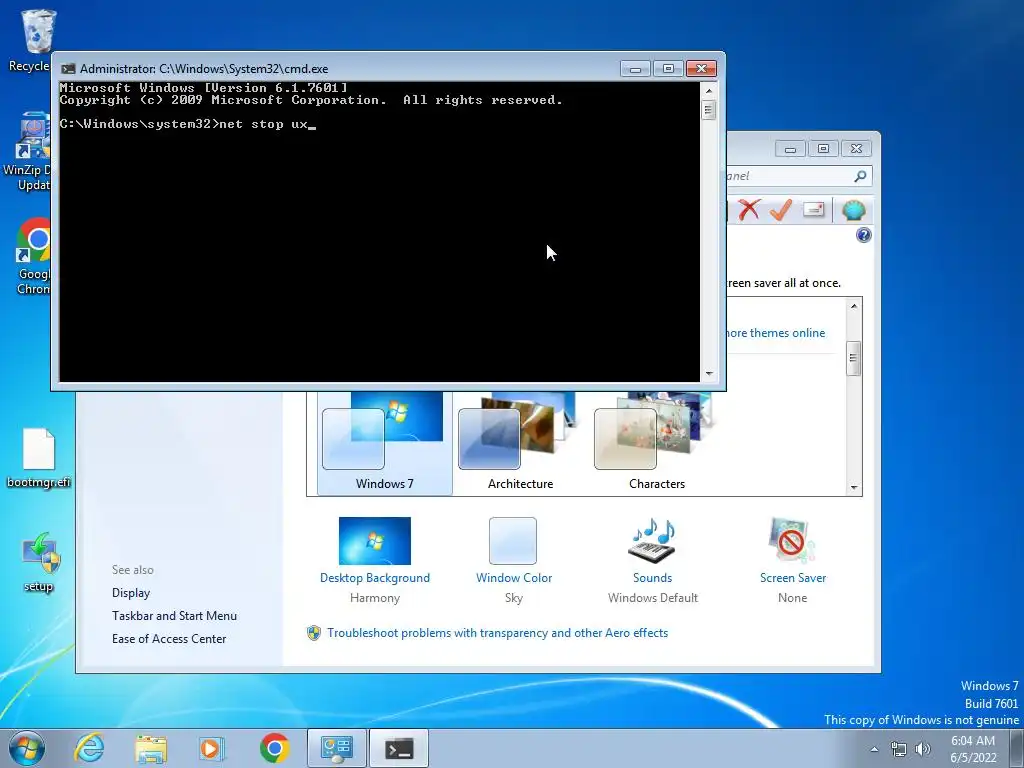Click the card-shaped toolbar icon beside the checkmark
Image resolution: width=1024 pixels, height=768 pixels.
tap(814, 210)
